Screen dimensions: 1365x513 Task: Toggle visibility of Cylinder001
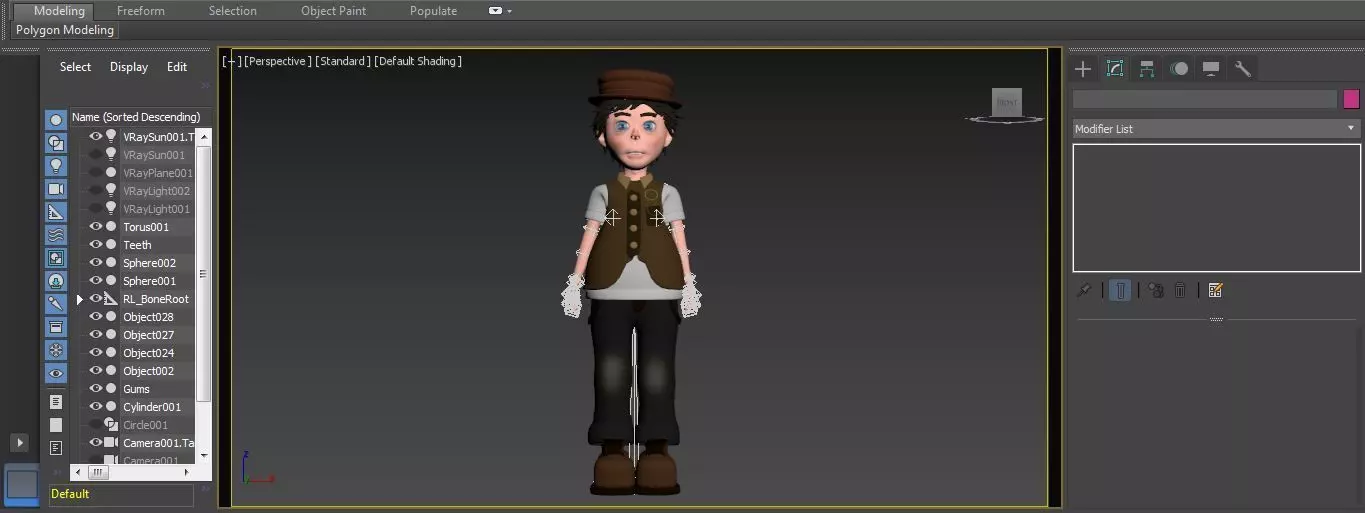point(96,407)
